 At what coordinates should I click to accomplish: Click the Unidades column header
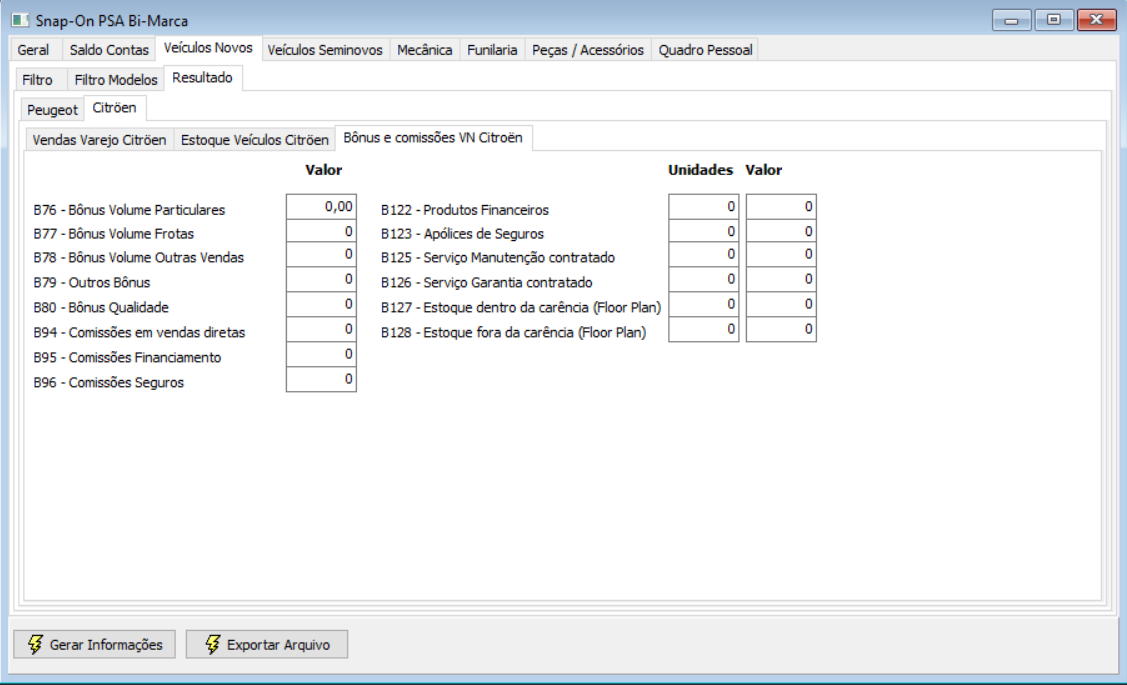701,170
